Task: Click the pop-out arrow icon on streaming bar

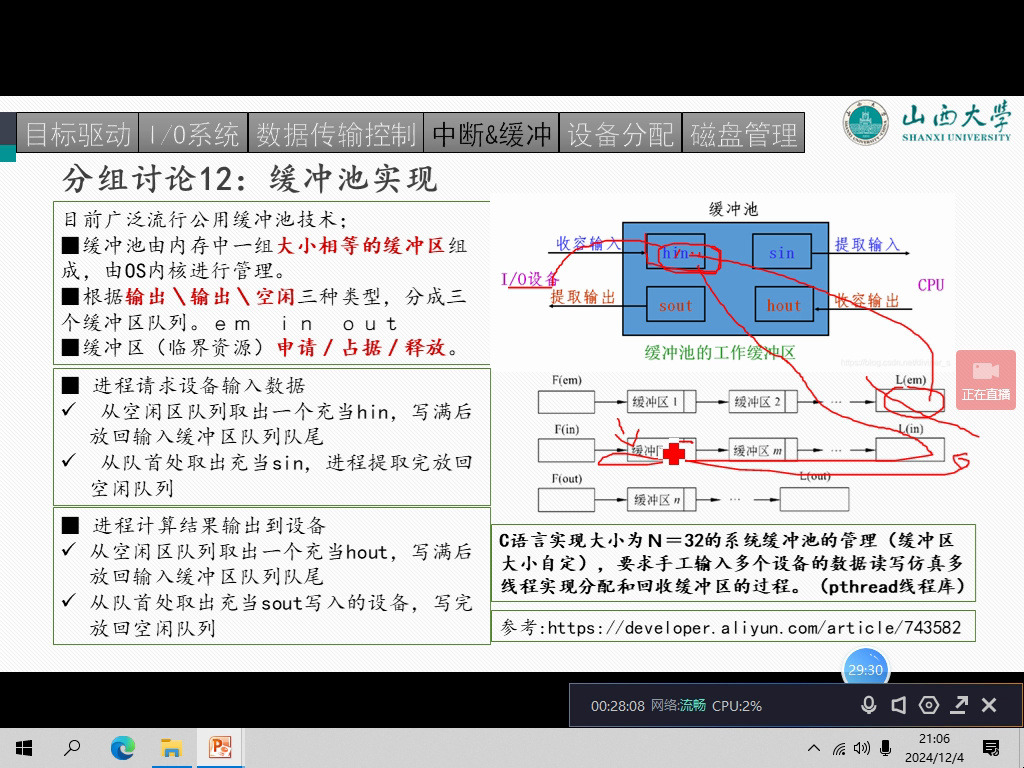Action: 959,705
